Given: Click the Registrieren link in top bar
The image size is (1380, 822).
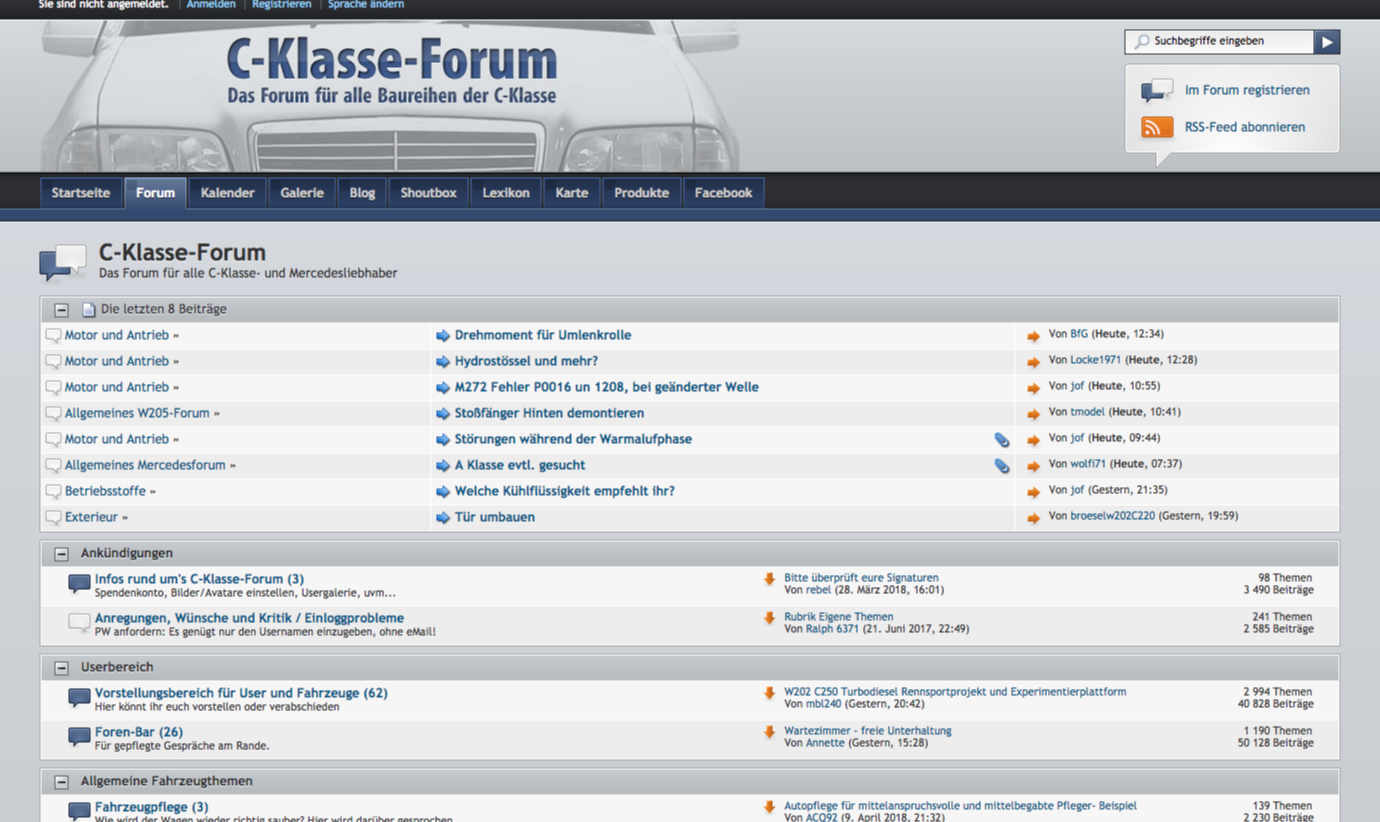Looking at the screenshot, I should tap(282, 5).
